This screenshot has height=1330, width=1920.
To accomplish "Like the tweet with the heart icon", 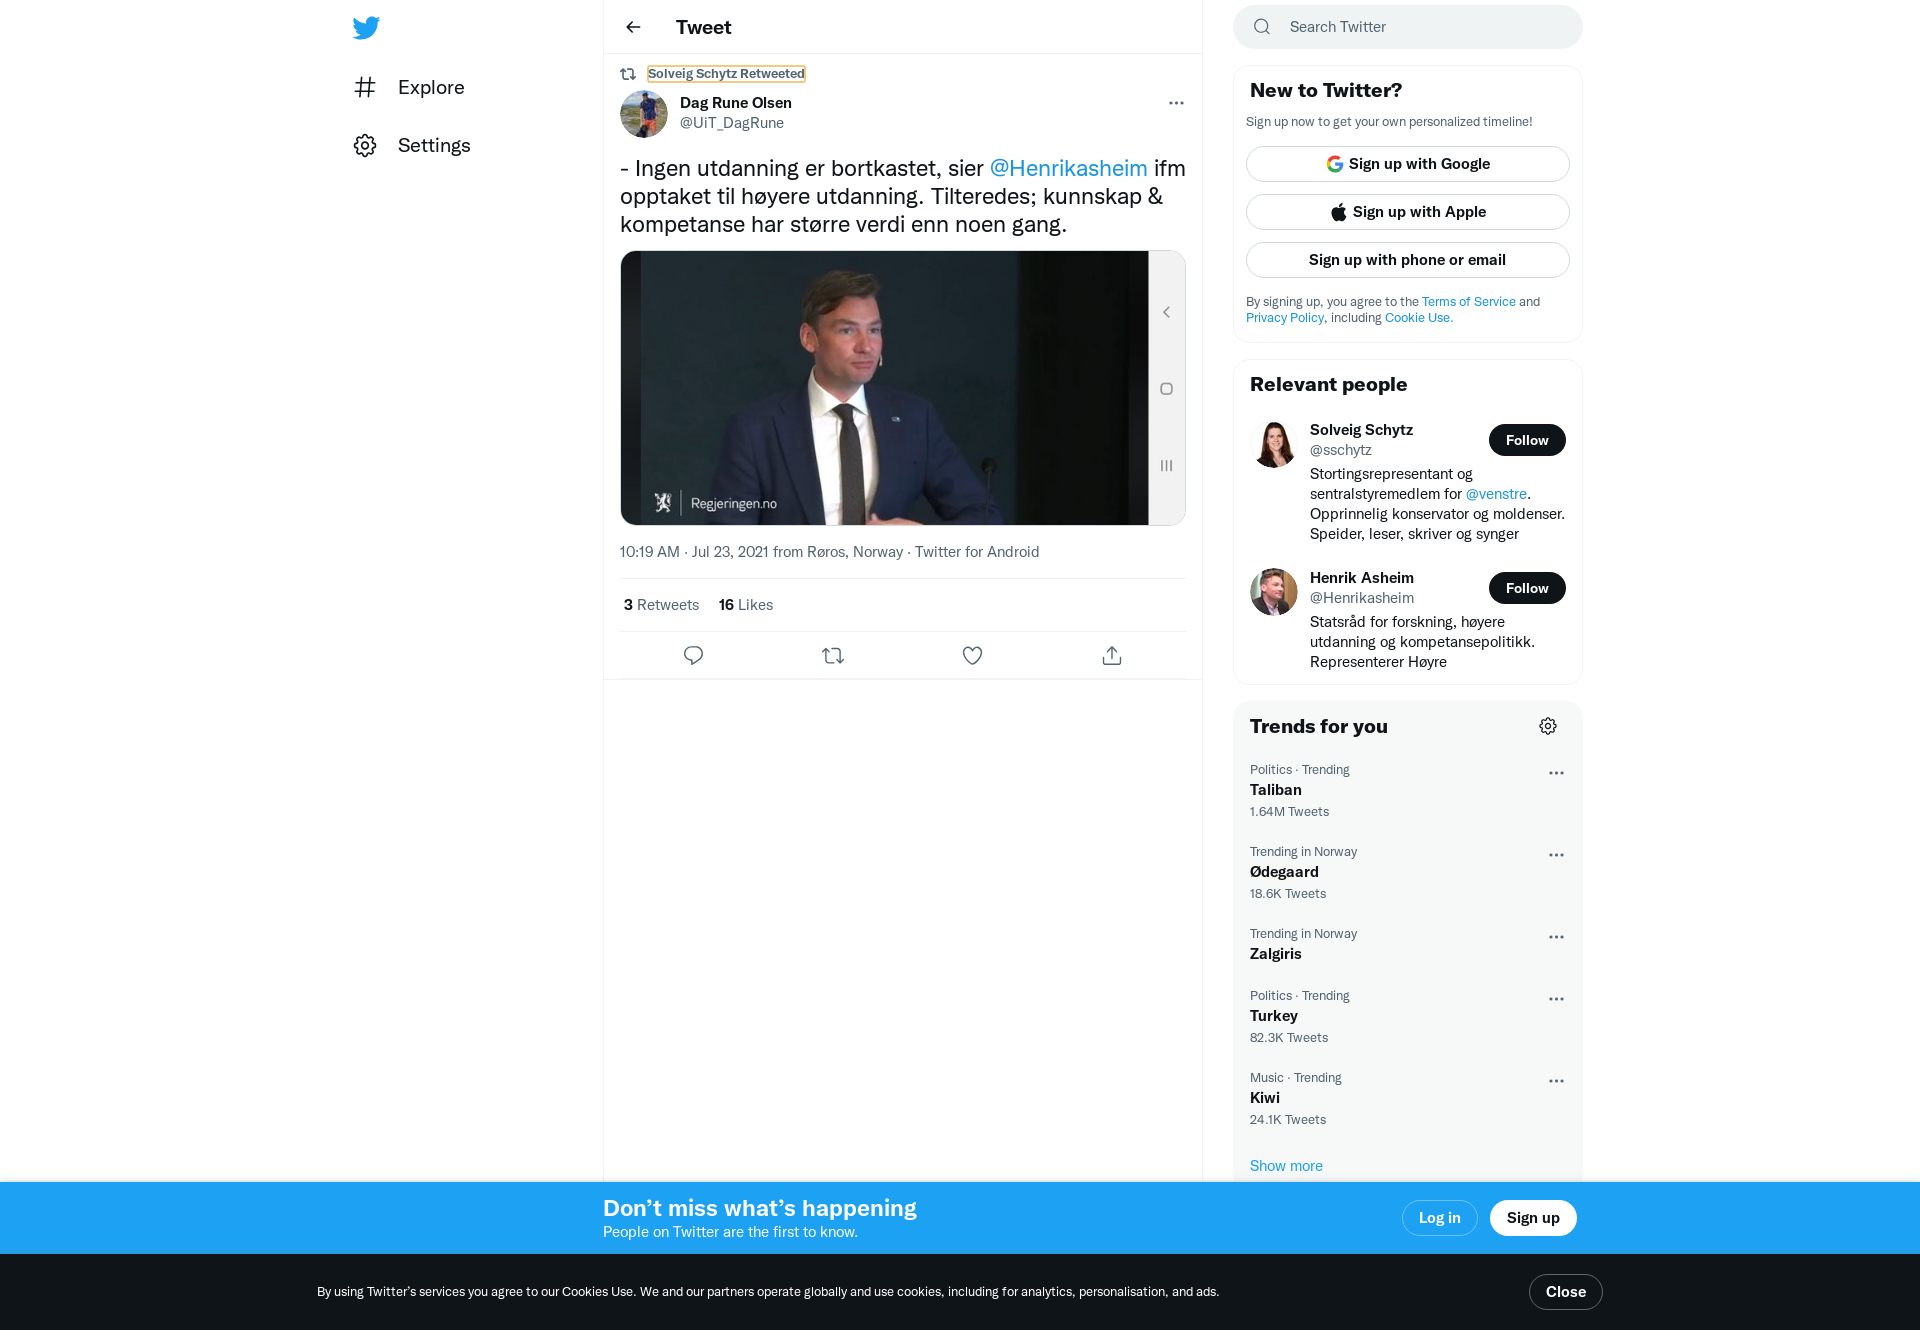I will (972, 656).
